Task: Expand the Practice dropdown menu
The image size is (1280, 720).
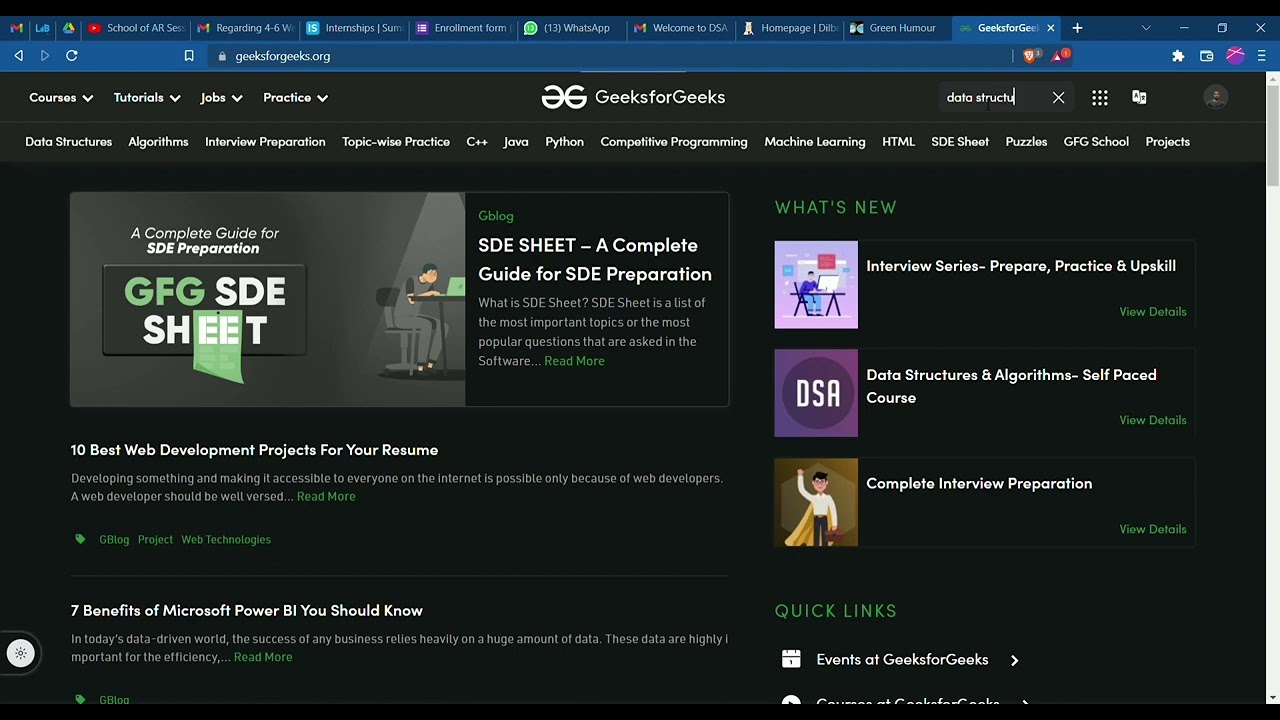Action: coord(295,97)
